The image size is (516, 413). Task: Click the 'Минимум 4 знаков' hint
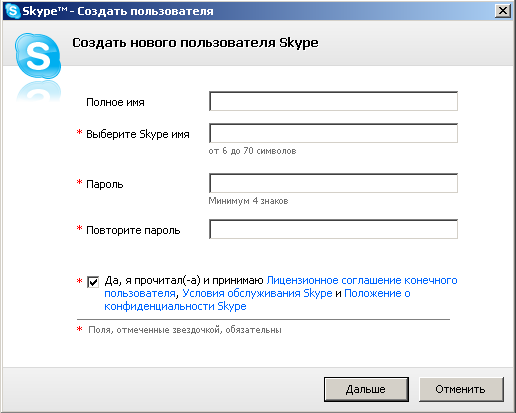pyautogui.click(x=248, y=201)
